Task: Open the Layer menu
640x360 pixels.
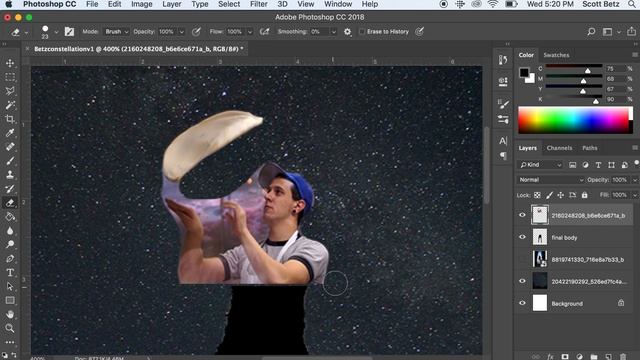Action: click(171, 4)
